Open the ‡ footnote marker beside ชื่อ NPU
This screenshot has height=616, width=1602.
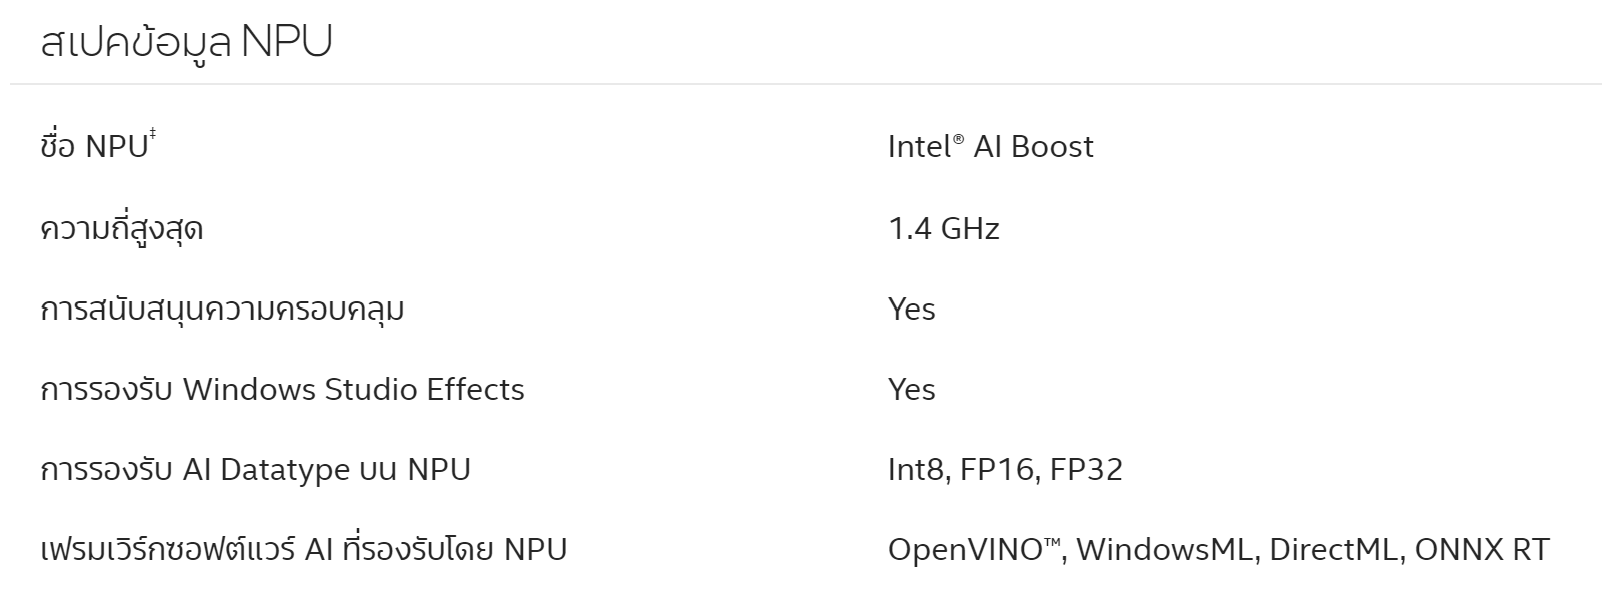pyautogui.click(x=153, y=134)
